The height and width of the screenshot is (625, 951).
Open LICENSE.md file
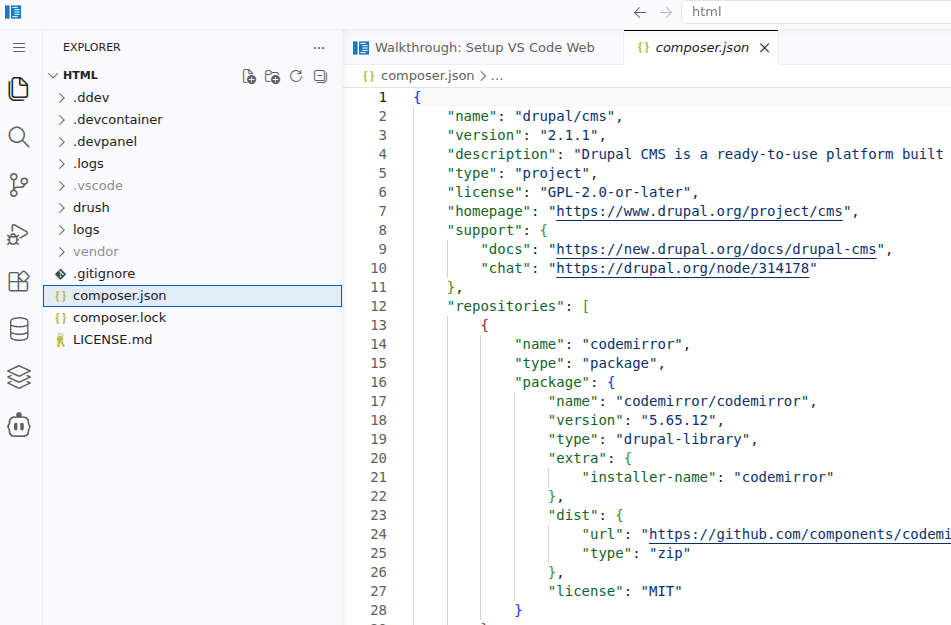(x=193, y=340)
